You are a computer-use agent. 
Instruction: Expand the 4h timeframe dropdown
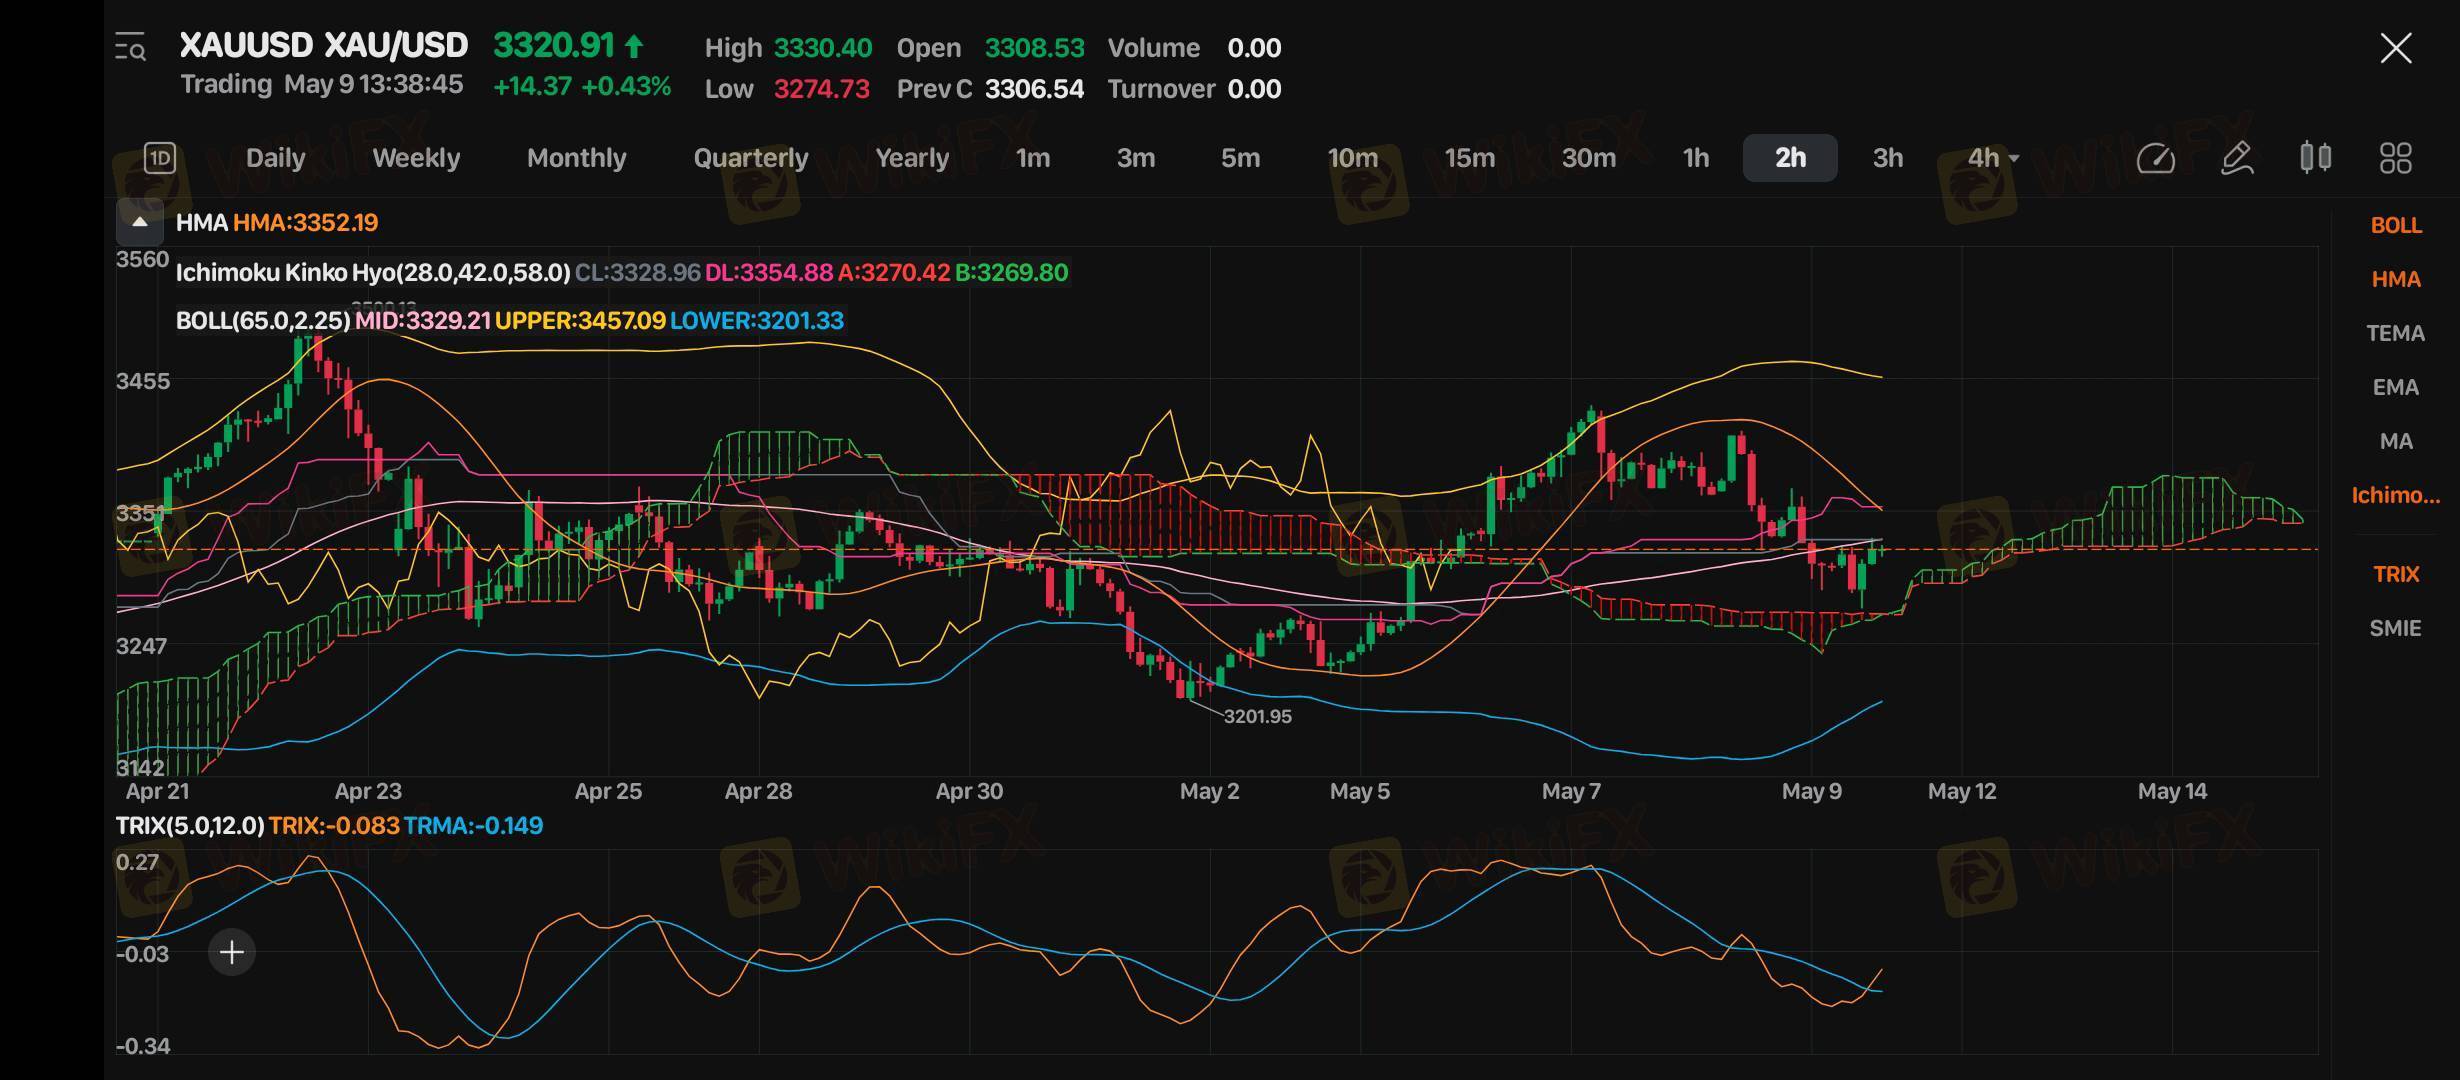coord(1993,158)
